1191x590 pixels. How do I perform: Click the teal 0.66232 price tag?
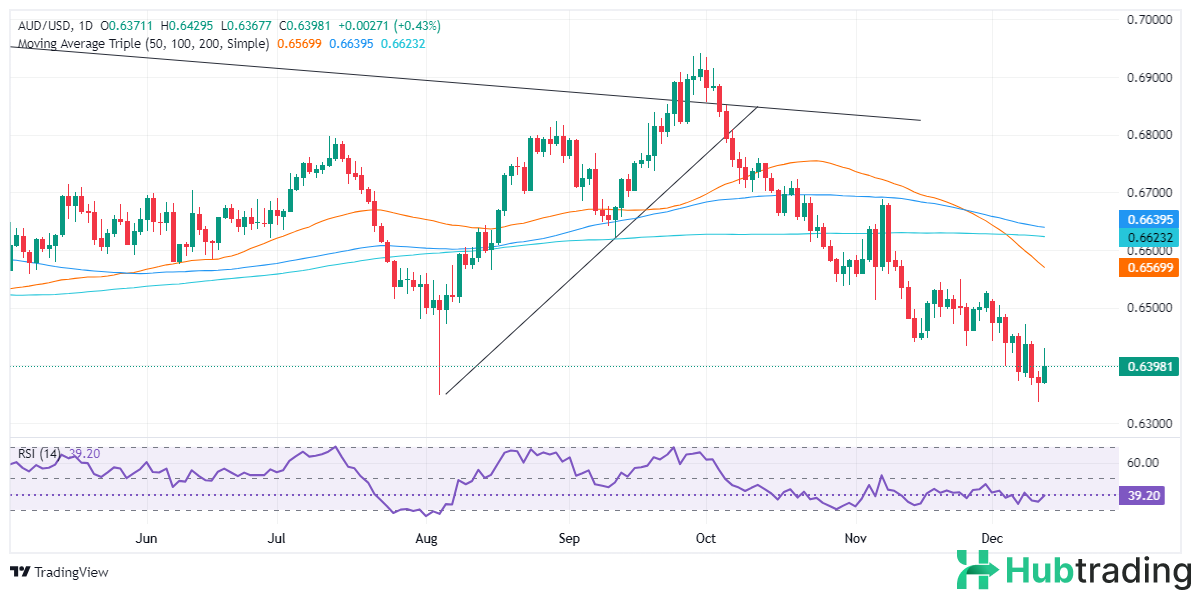click(1151, 236)
